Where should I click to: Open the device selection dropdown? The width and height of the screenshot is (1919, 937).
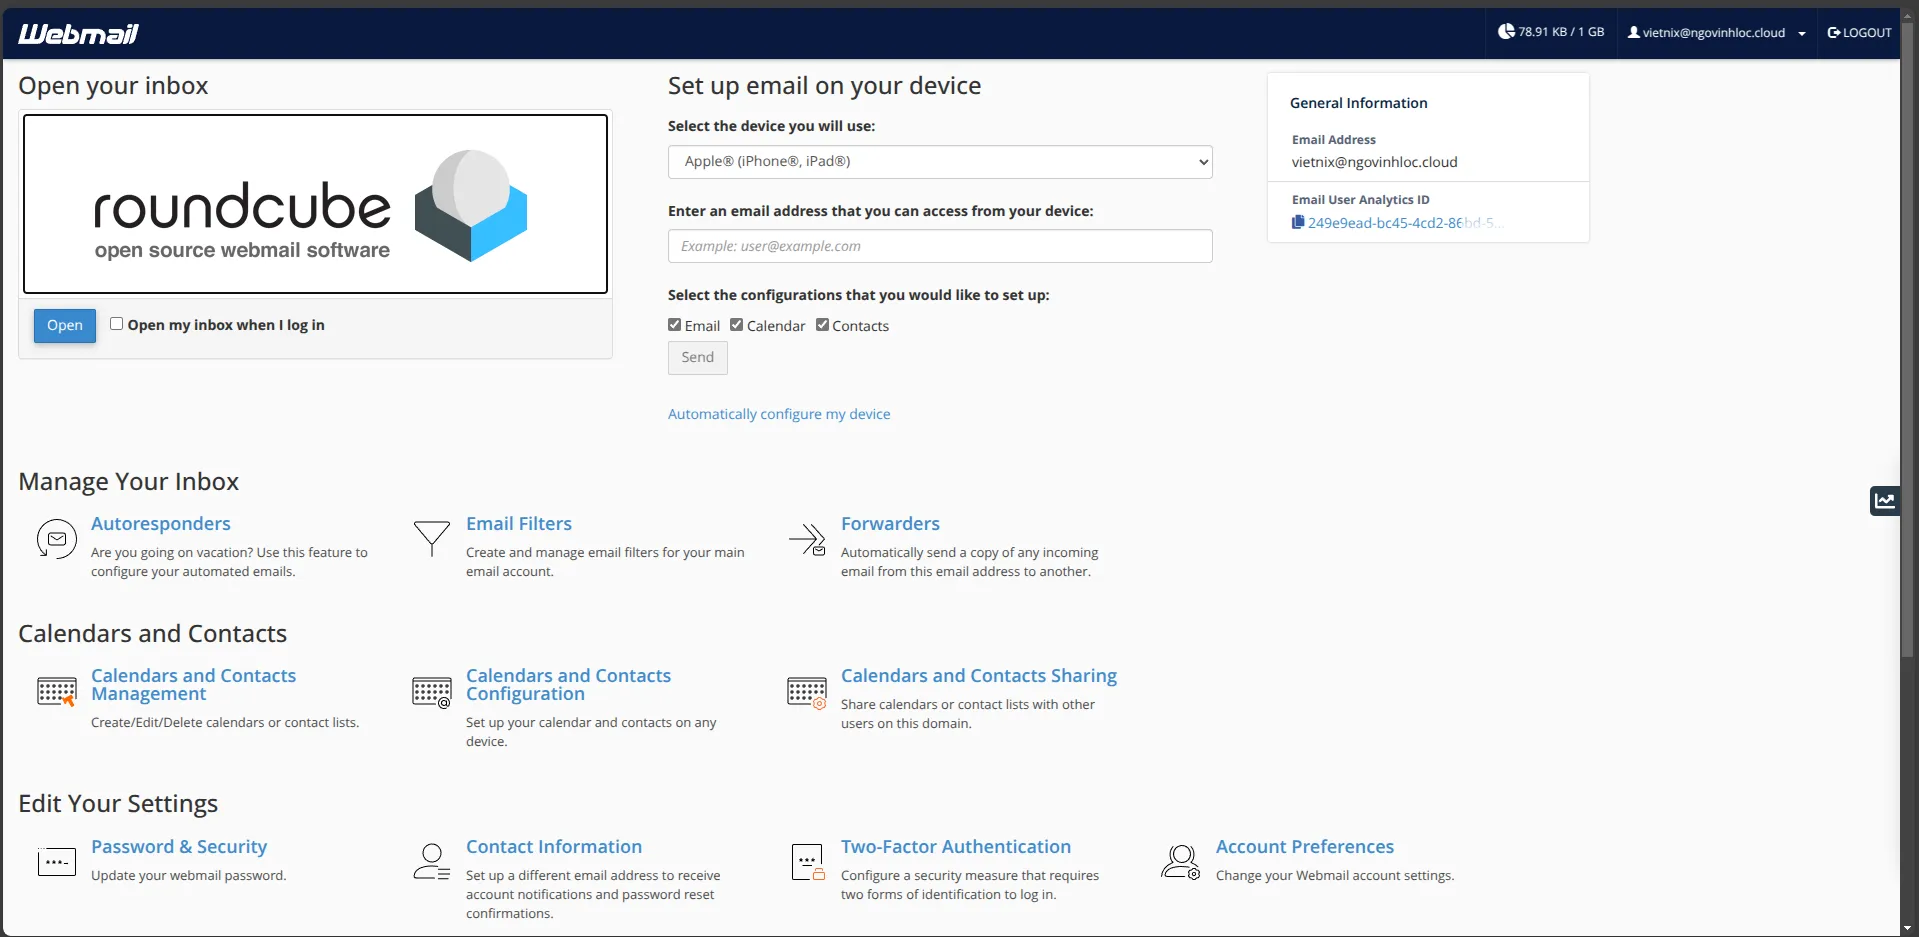click(x=939, y=162)
